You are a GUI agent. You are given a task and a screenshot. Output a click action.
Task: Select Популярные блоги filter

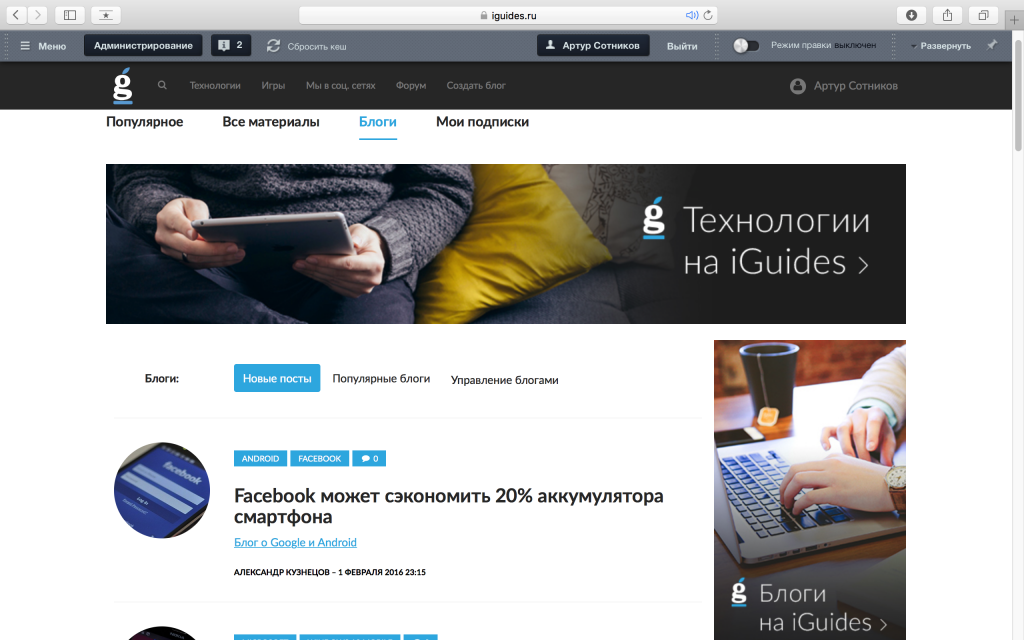(381, 378)
